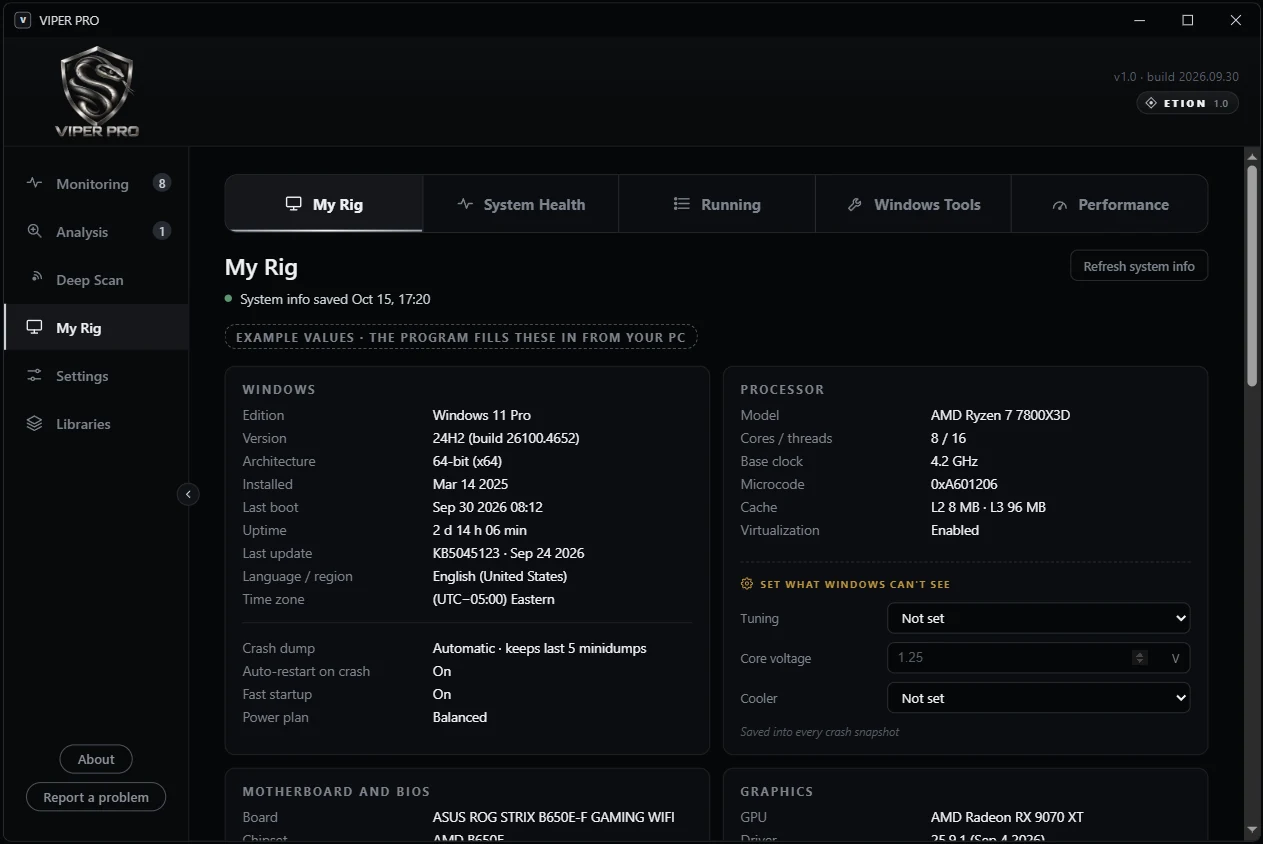Click the monitor icon on My Rig tab
The image size is (1263, 844).
(x=294, y=204)
